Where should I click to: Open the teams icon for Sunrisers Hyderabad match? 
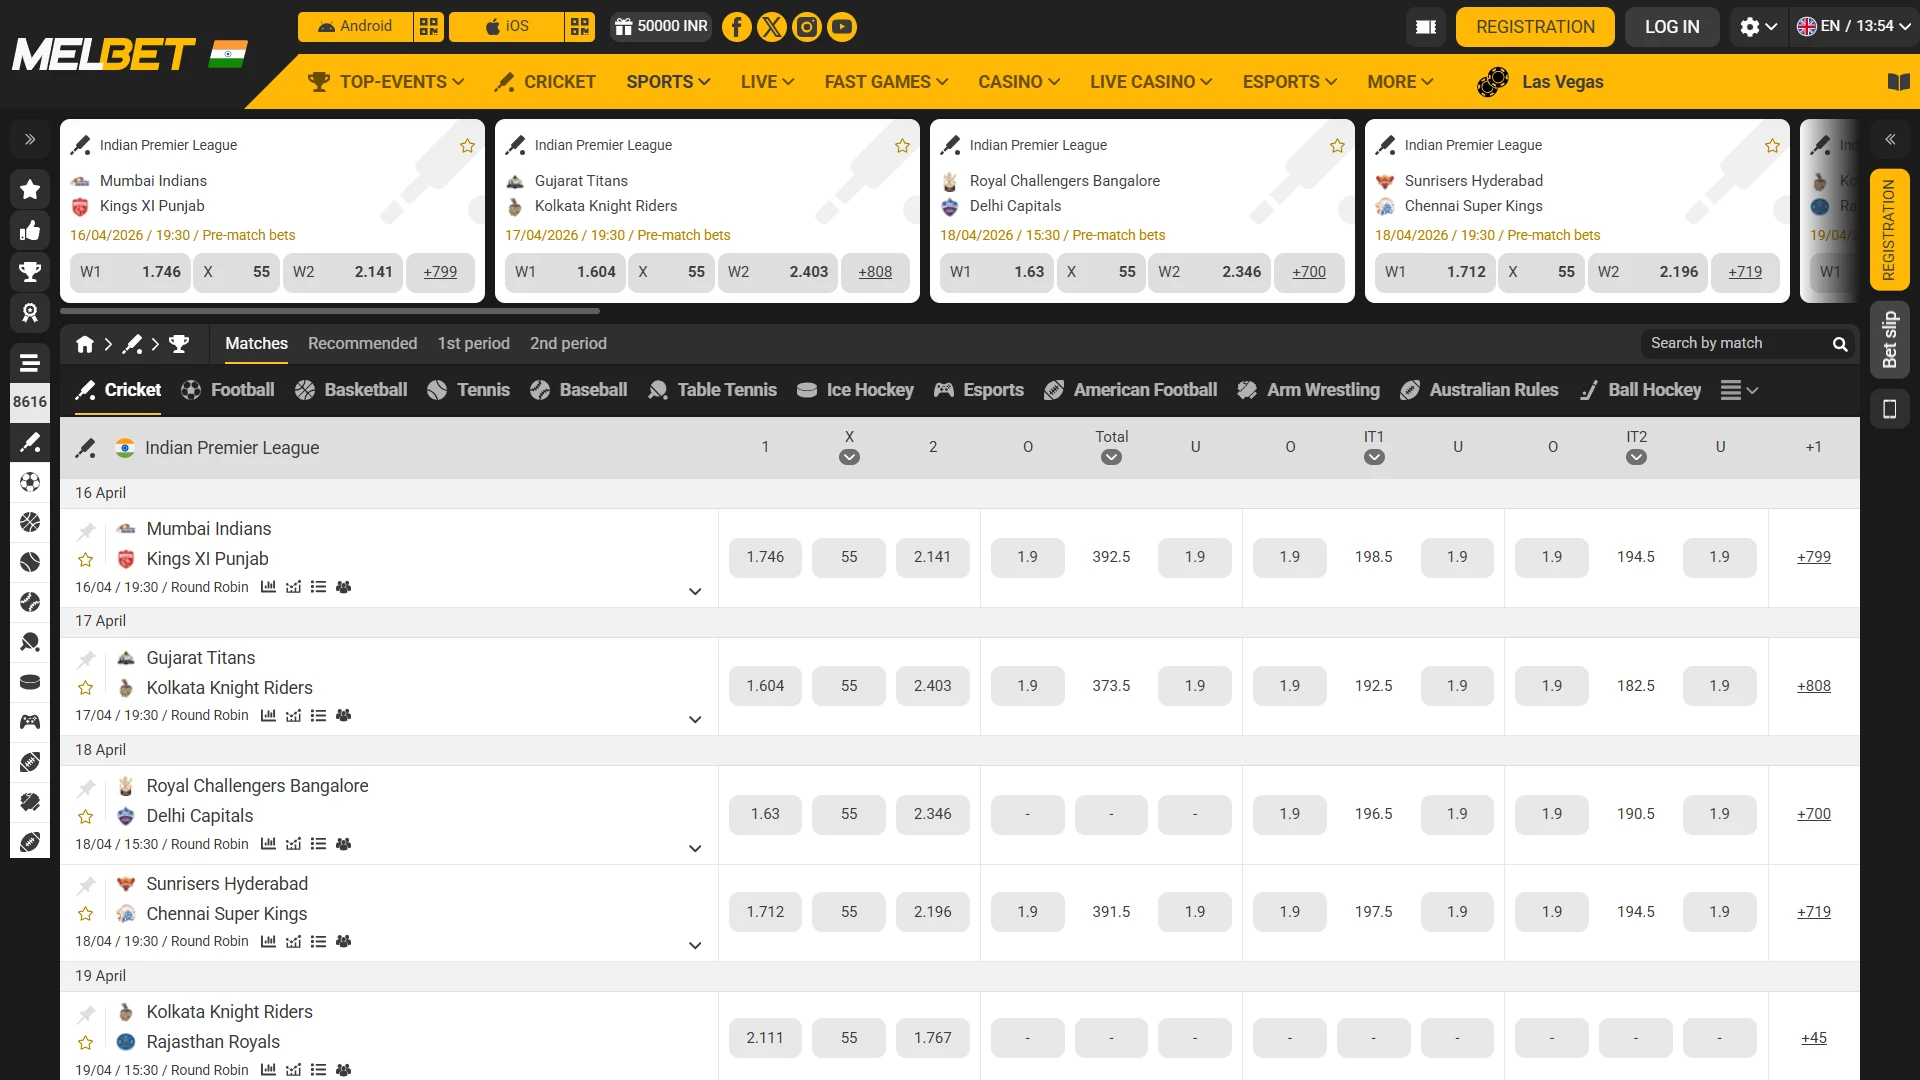pyautogui.click(x=343, y=940)
